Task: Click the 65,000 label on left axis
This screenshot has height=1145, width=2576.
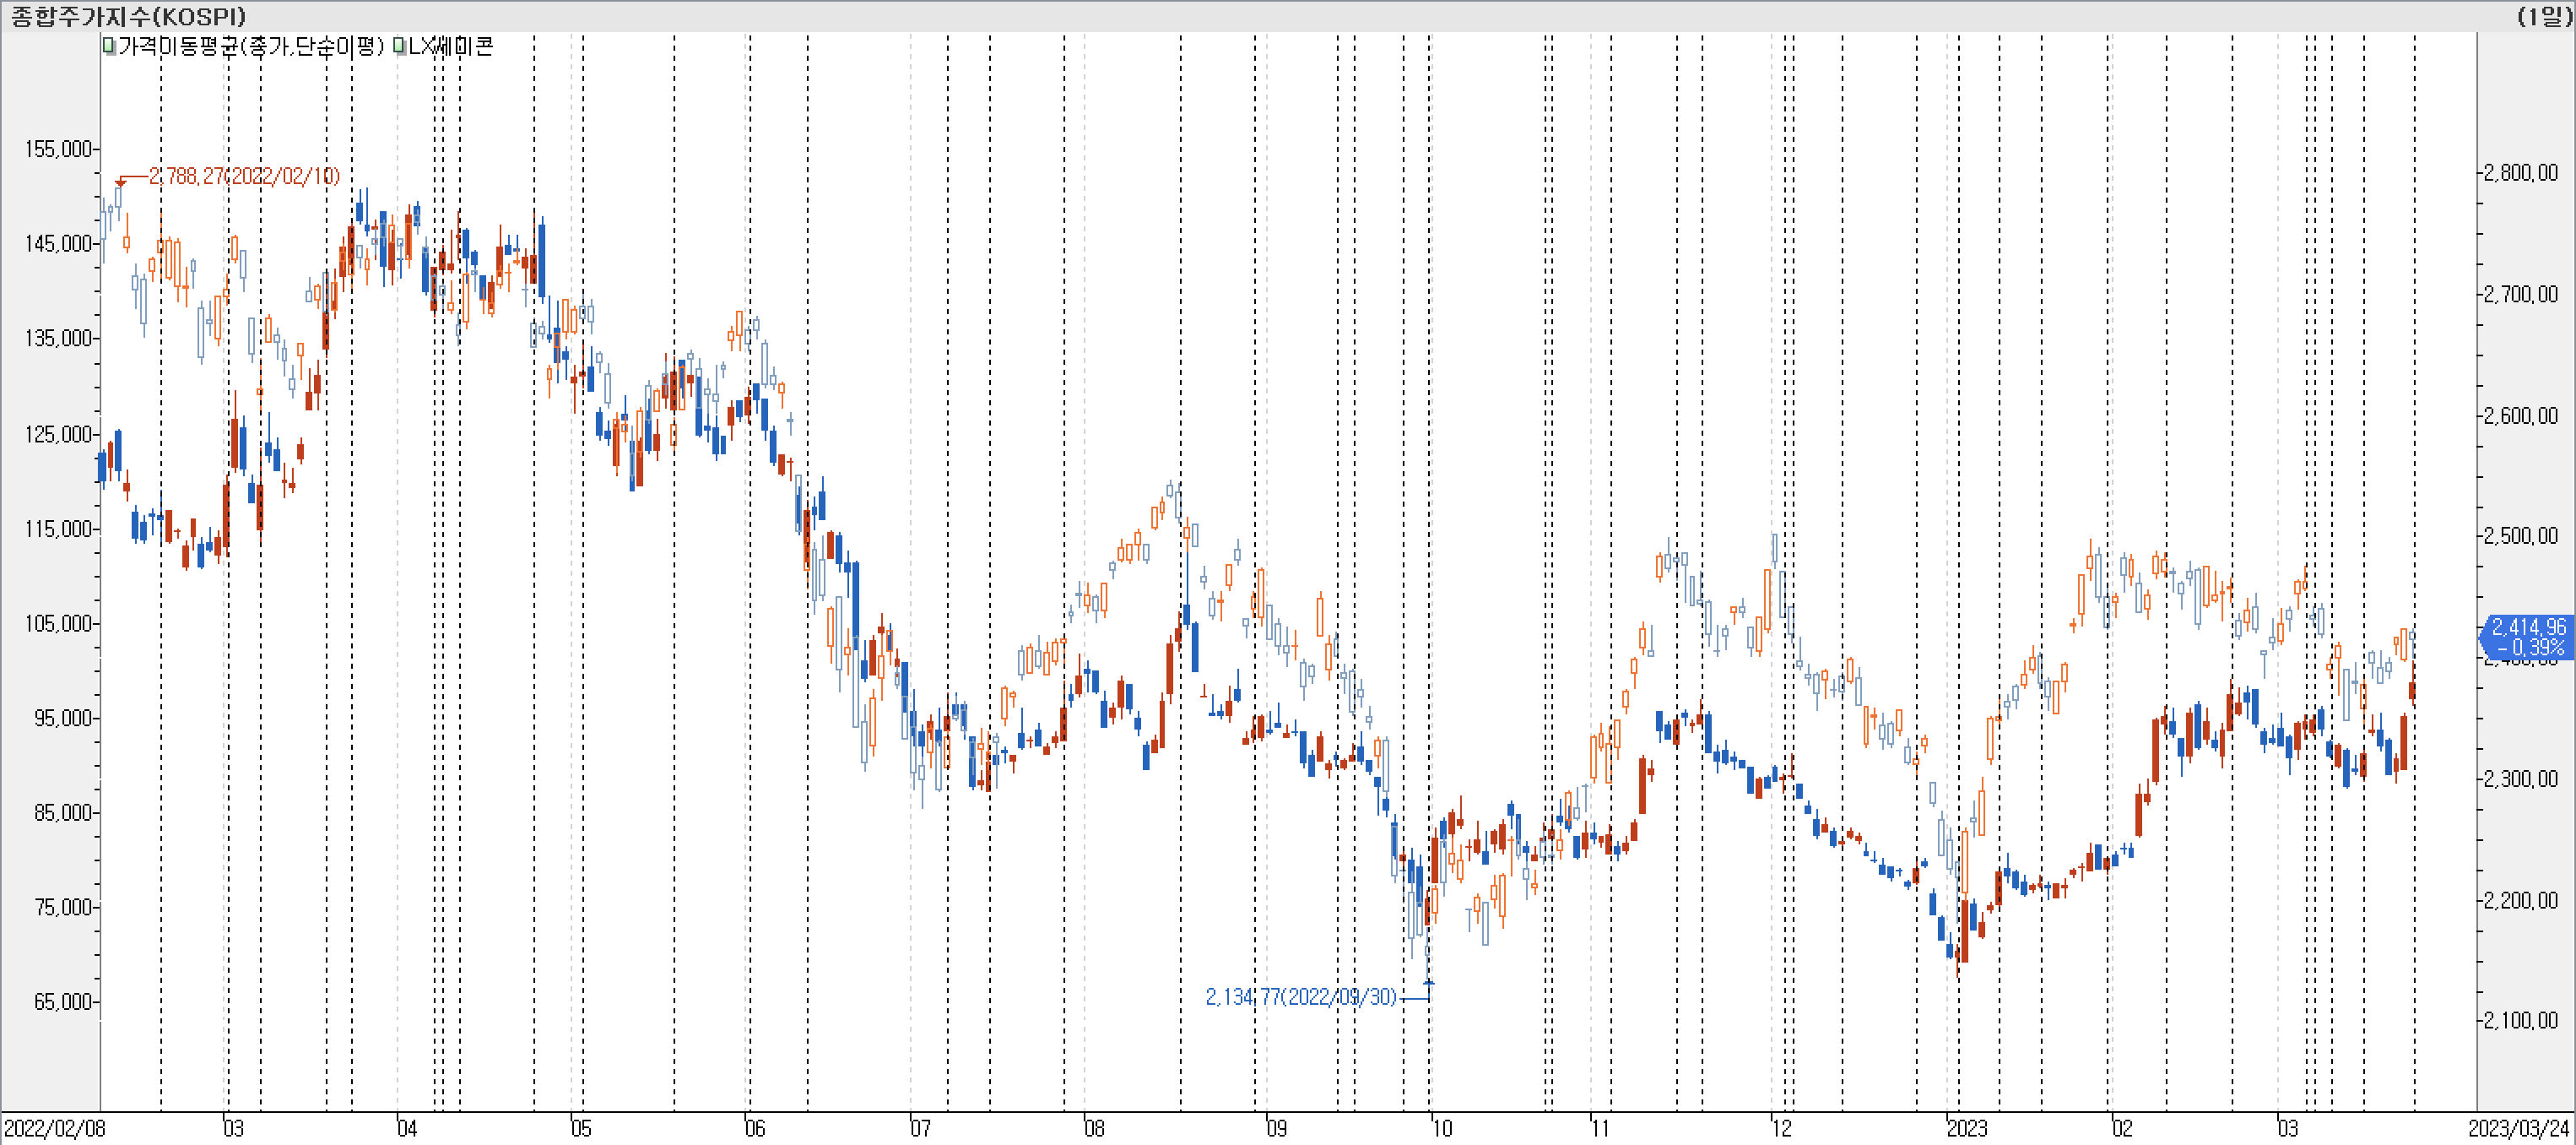Action: 62,1002
